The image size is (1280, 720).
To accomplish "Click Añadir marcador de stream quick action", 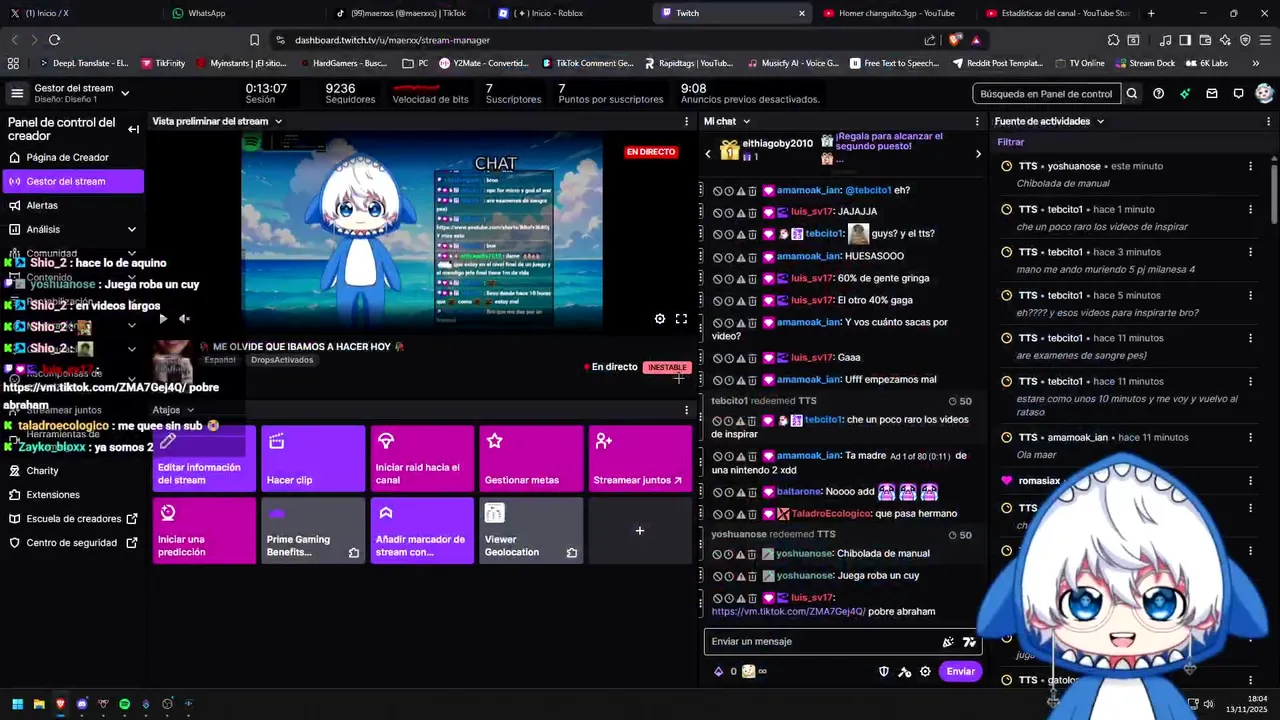I will [x=422, y=531].
